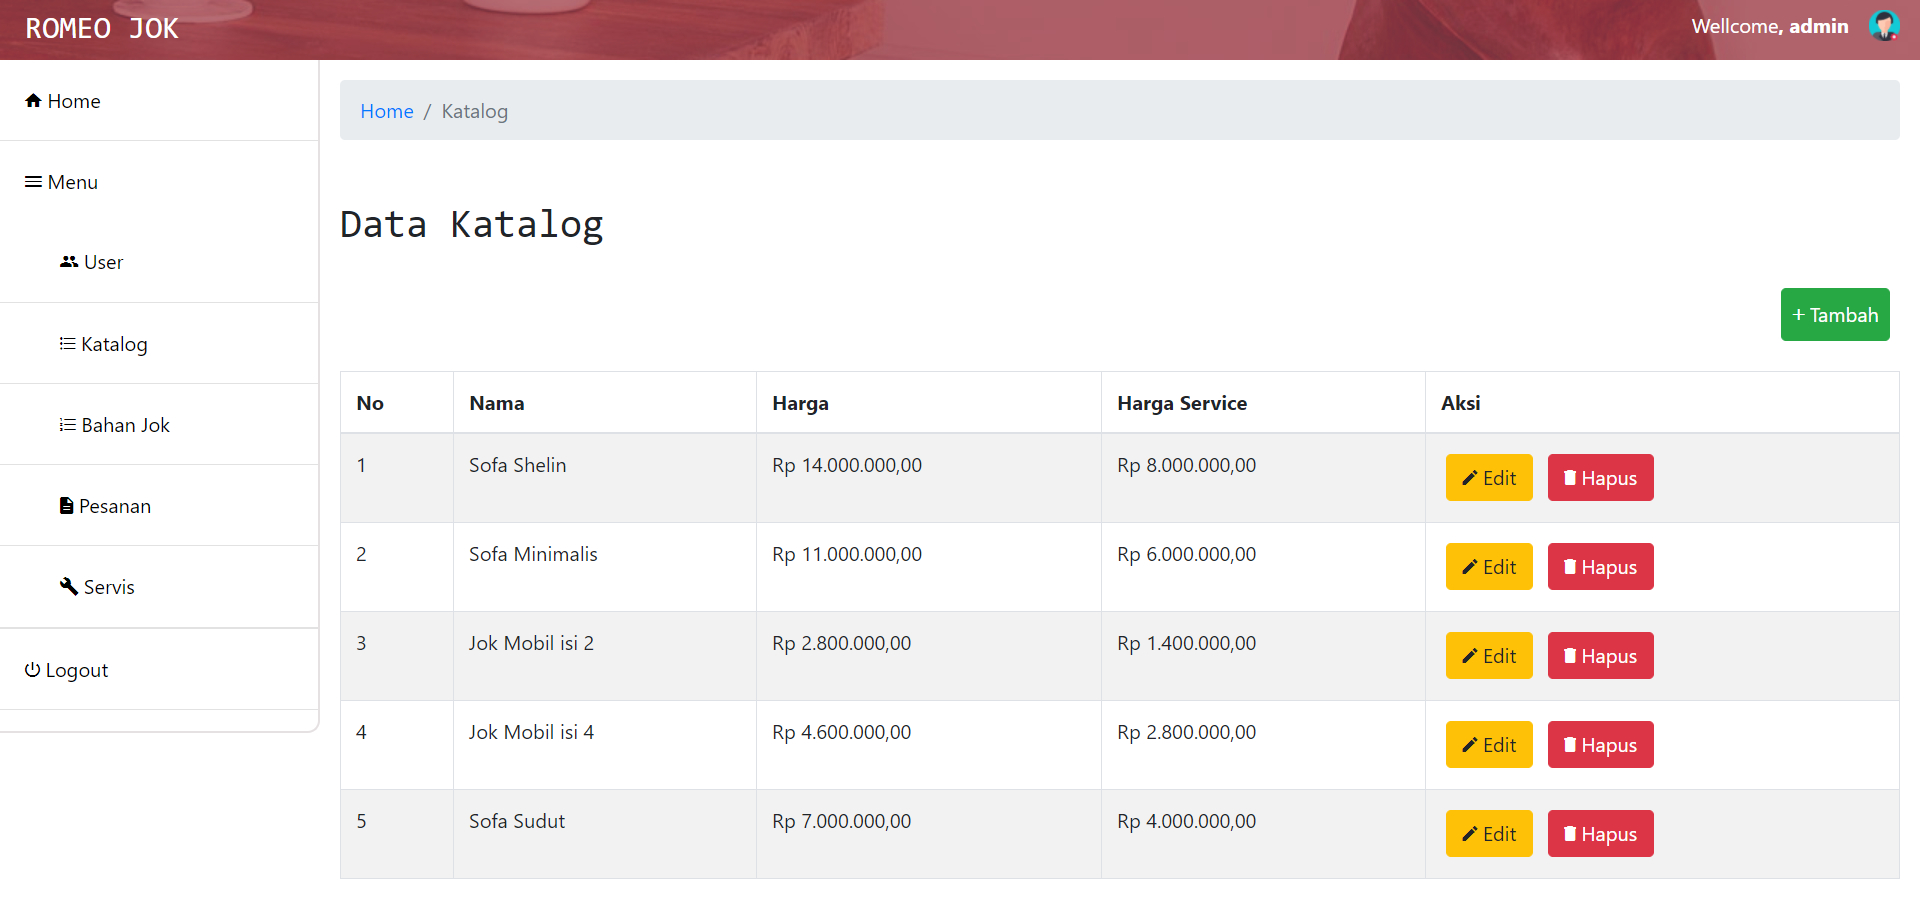Click the house icon beside Home
This screenshot has width=1920, height=918.
pos(33,101)
